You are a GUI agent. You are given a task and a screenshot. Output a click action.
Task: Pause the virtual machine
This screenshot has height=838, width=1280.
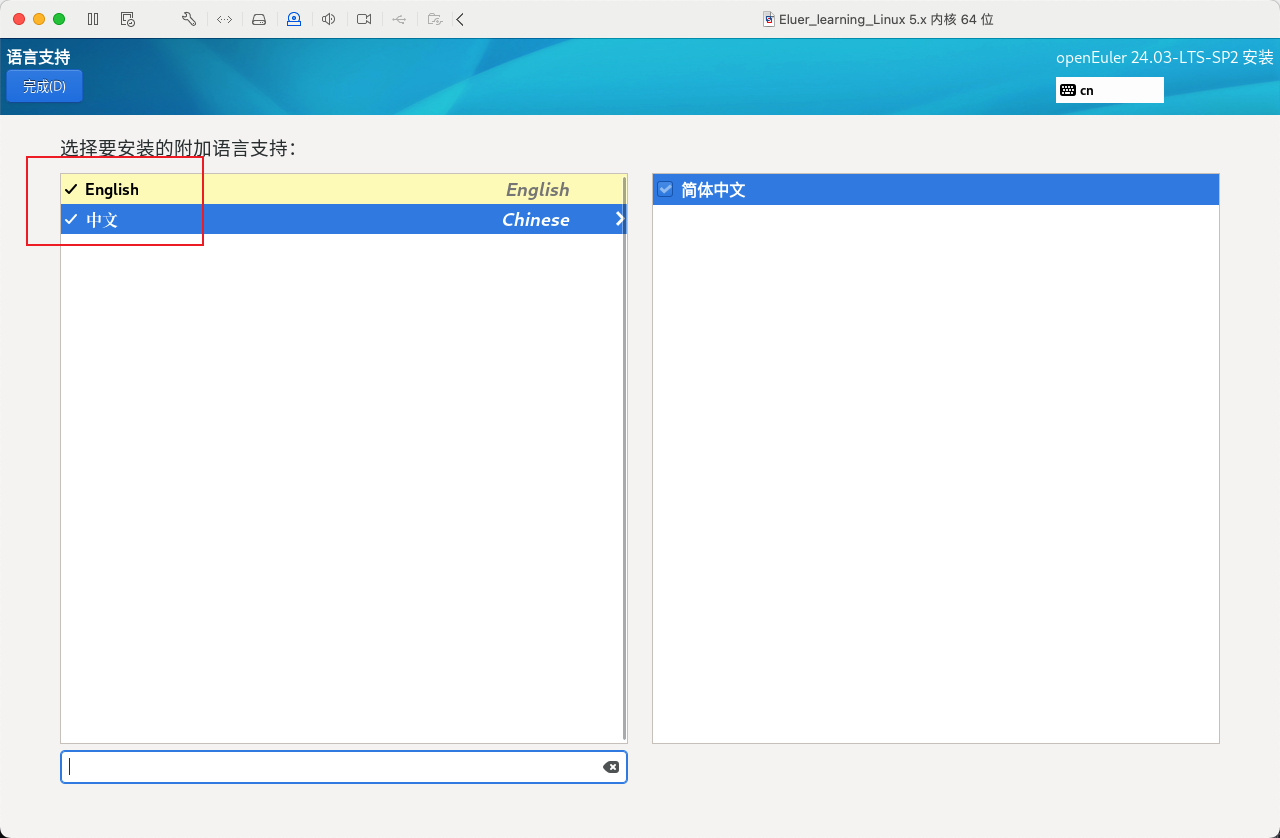[93, 19]
